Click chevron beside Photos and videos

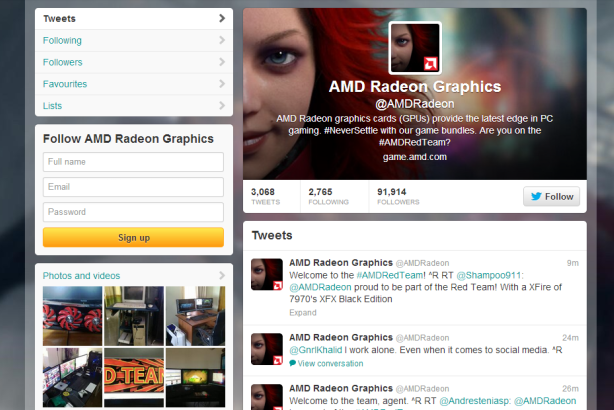click(x=222, y=275)
